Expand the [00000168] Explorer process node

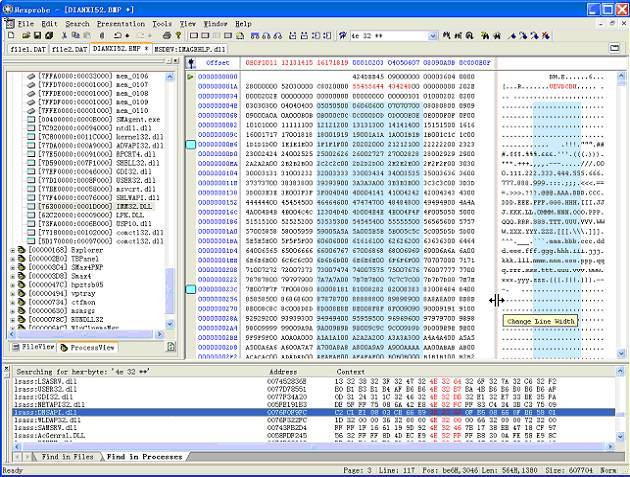pos(12,250)
